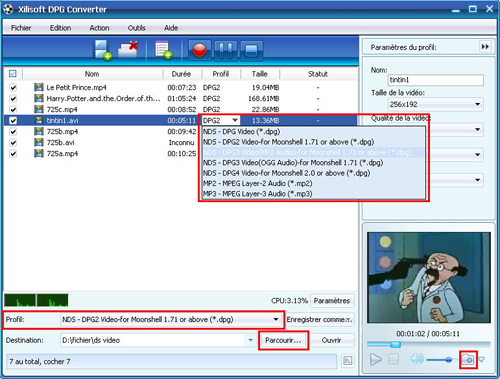Open the Qualité de la vidéo dropdown
Viewport: 500px width, 379px height.
[477, 129]
